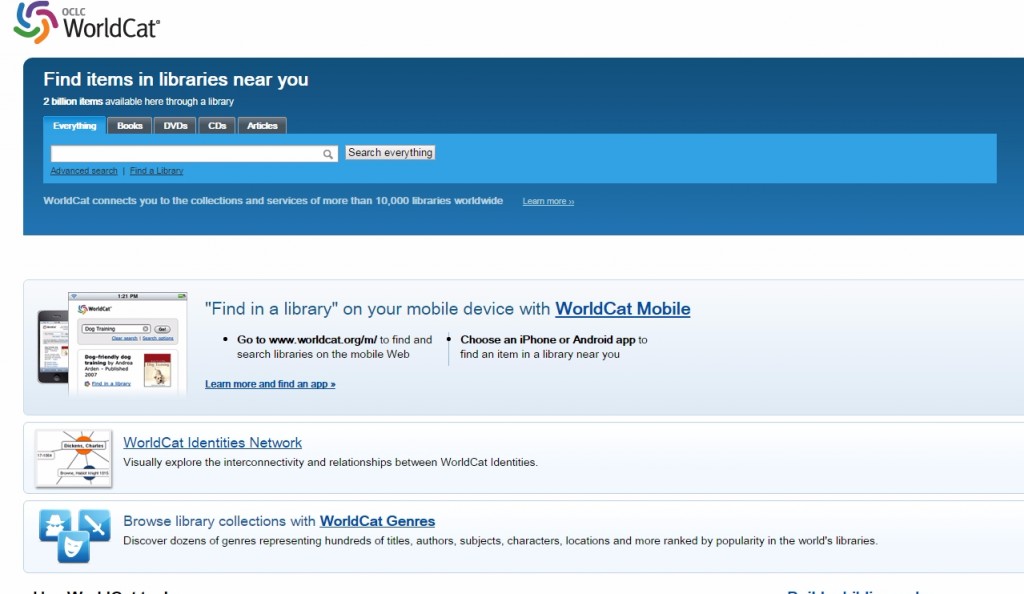Click 'Choose an iPhone or Android app' text
The width and height of the screenshot is (1024, 594).
[x=547, y=339]
